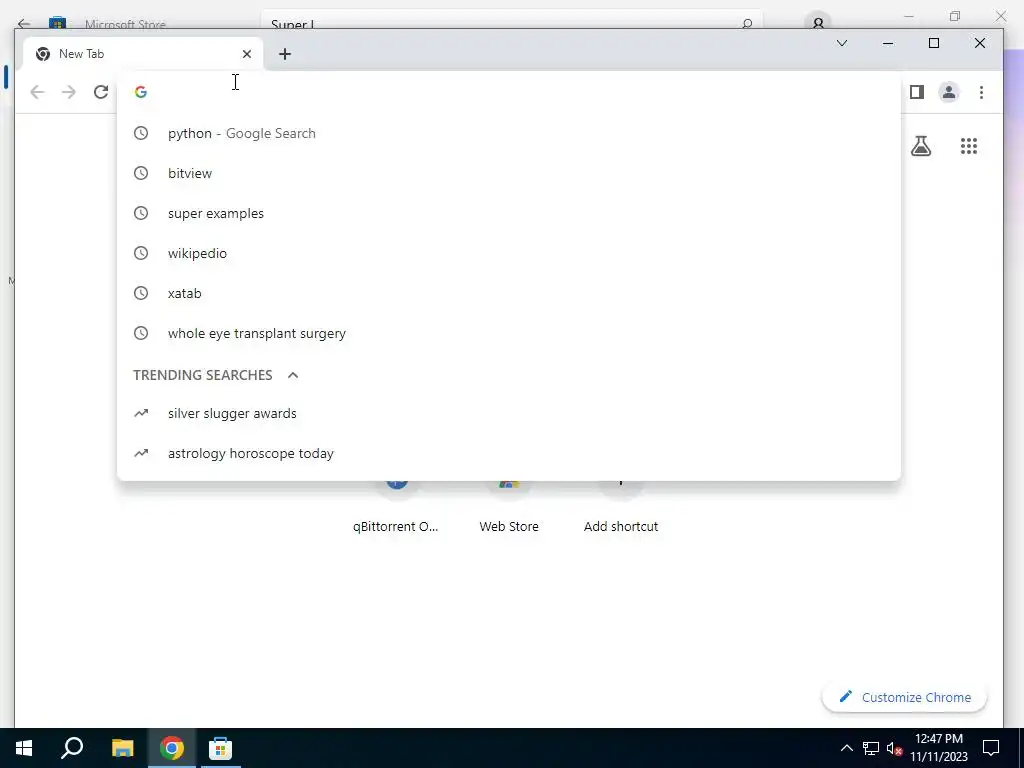Click the browser forward arrow
1024x768 pixels.
pos(69,92)
